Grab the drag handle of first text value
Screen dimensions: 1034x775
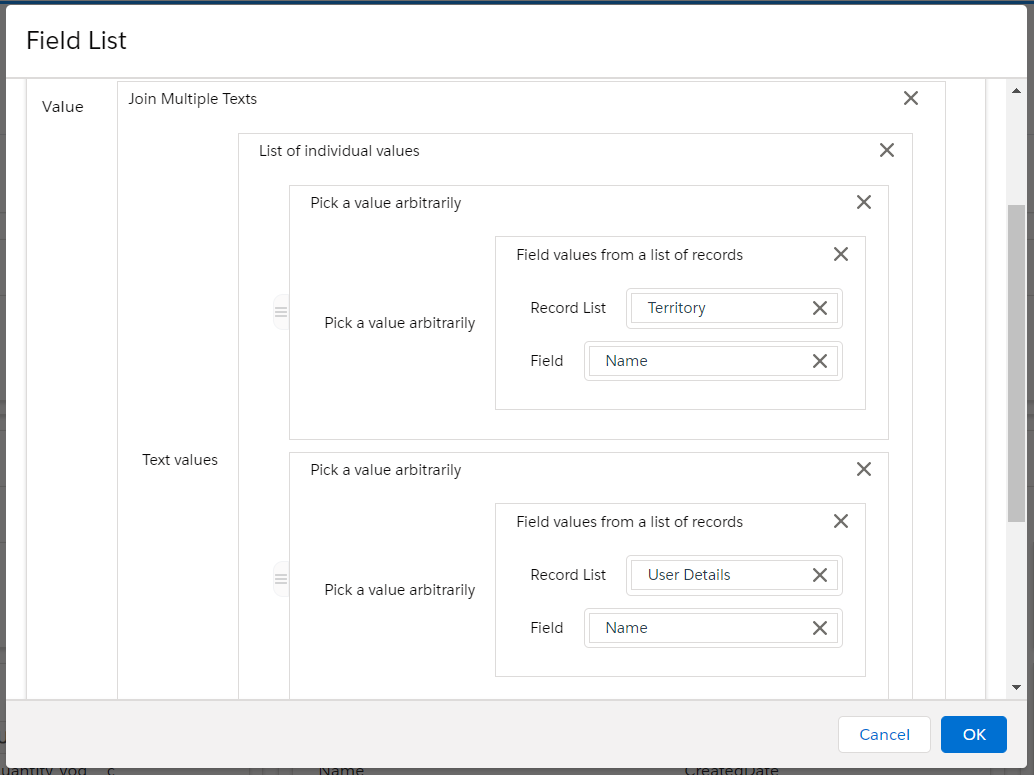click(x=281, y=312)
